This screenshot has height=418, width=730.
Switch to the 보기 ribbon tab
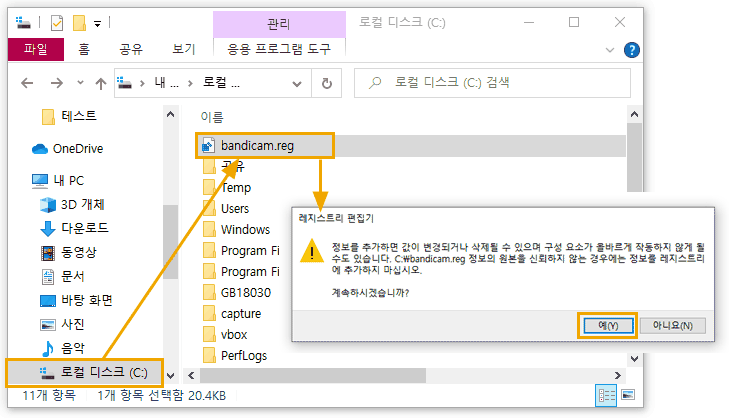[x=183, y=48]
